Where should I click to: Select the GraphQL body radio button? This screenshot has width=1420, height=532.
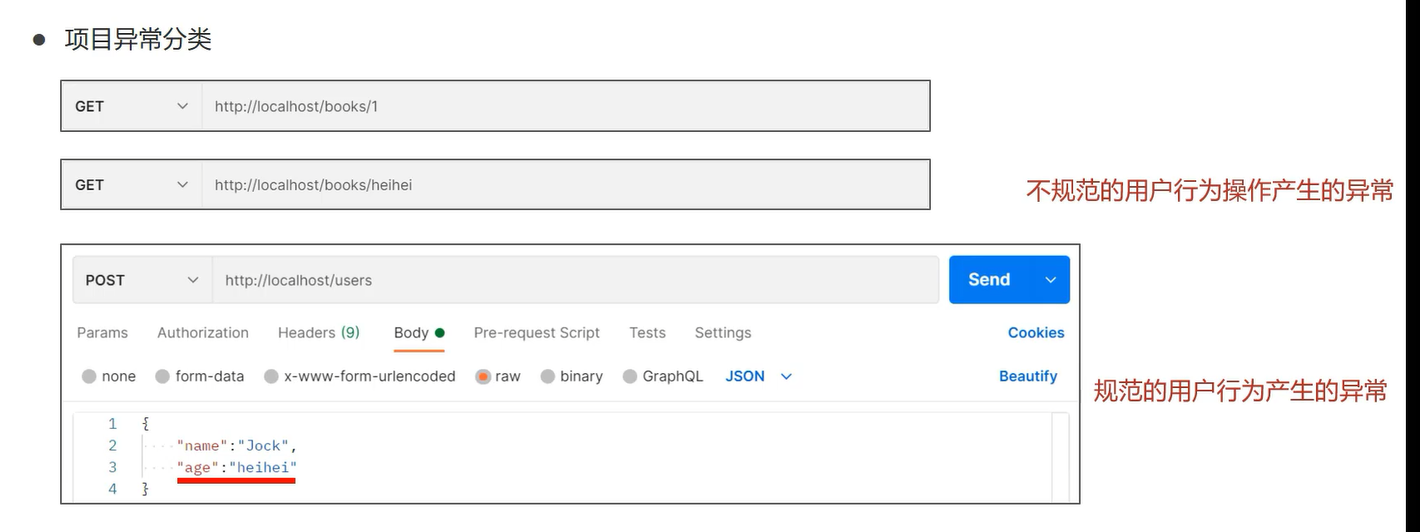(x=630, y=377)
